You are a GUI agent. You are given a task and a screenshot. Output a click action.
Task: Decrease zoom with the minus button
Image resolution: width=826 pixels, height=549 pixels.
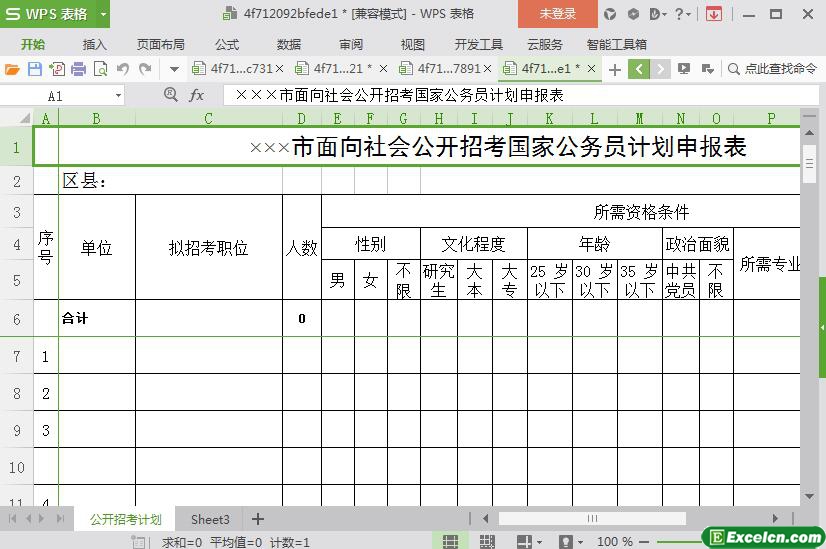coord(644,542)
